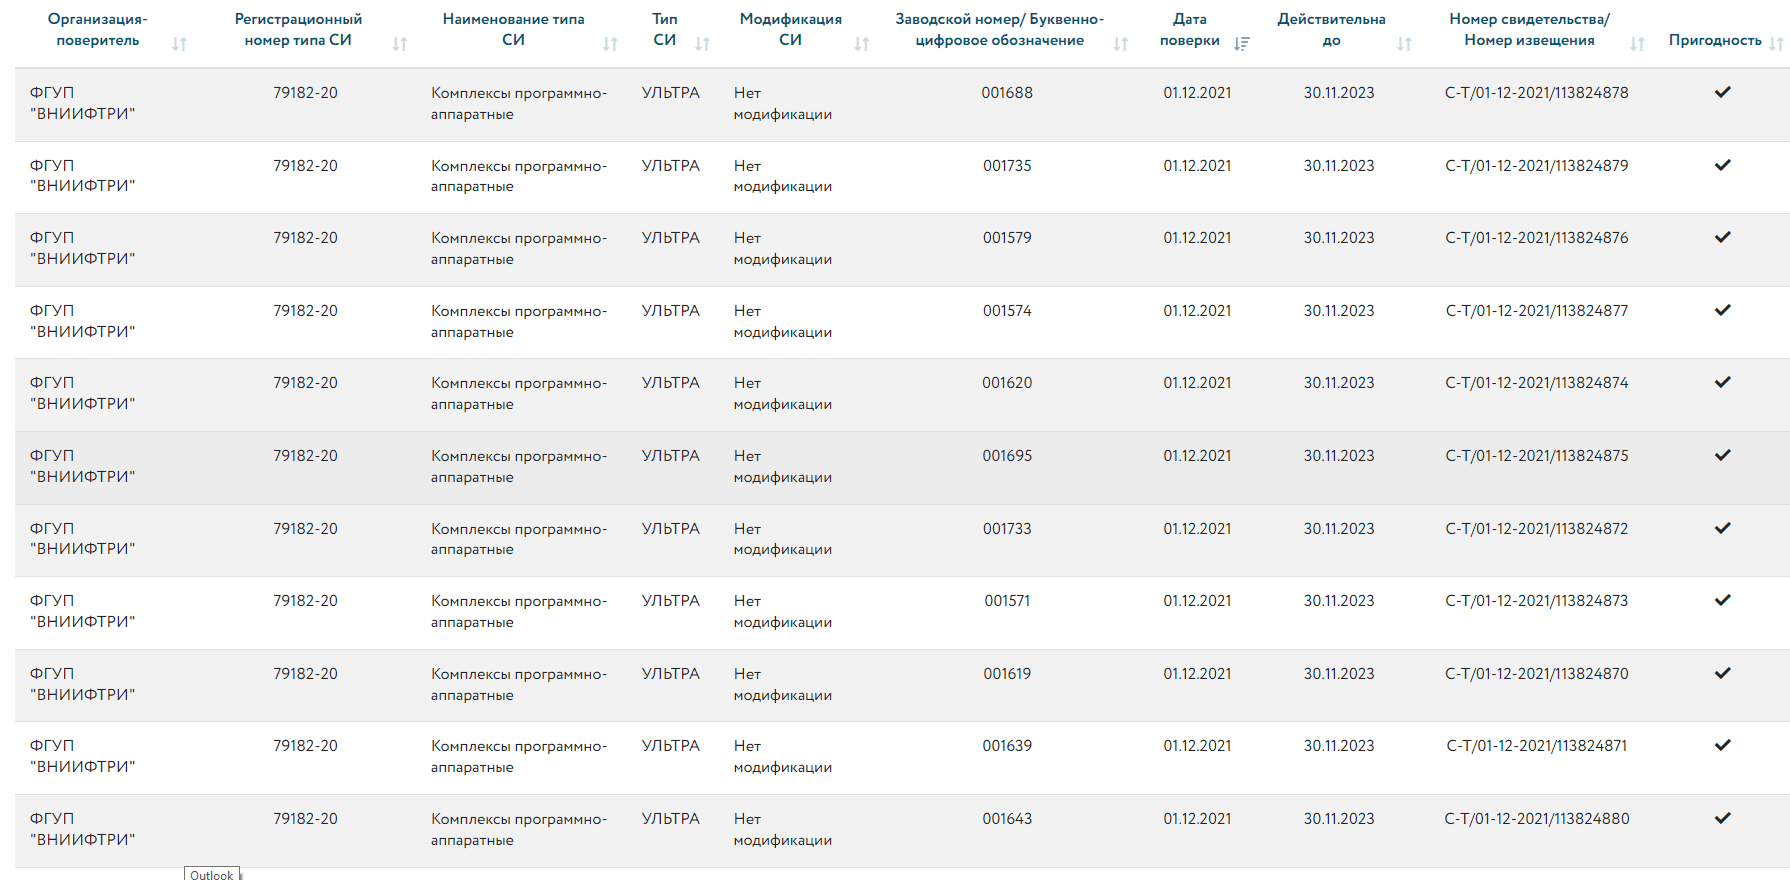Viewport: 1790px width, 880px height.
Task: Sort by Модификация СИ arrows icon
Action: 862,44
